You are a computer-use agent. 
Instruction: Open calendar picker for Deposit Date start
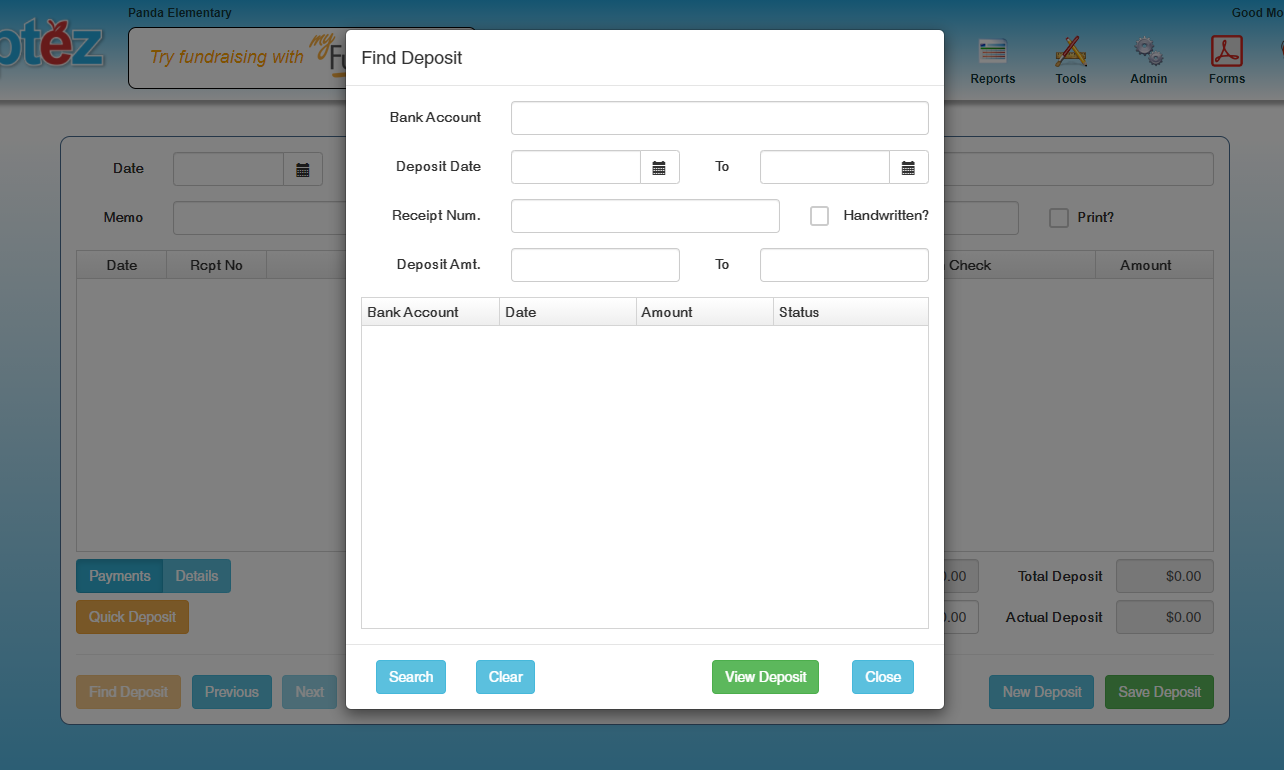point(659,167)
